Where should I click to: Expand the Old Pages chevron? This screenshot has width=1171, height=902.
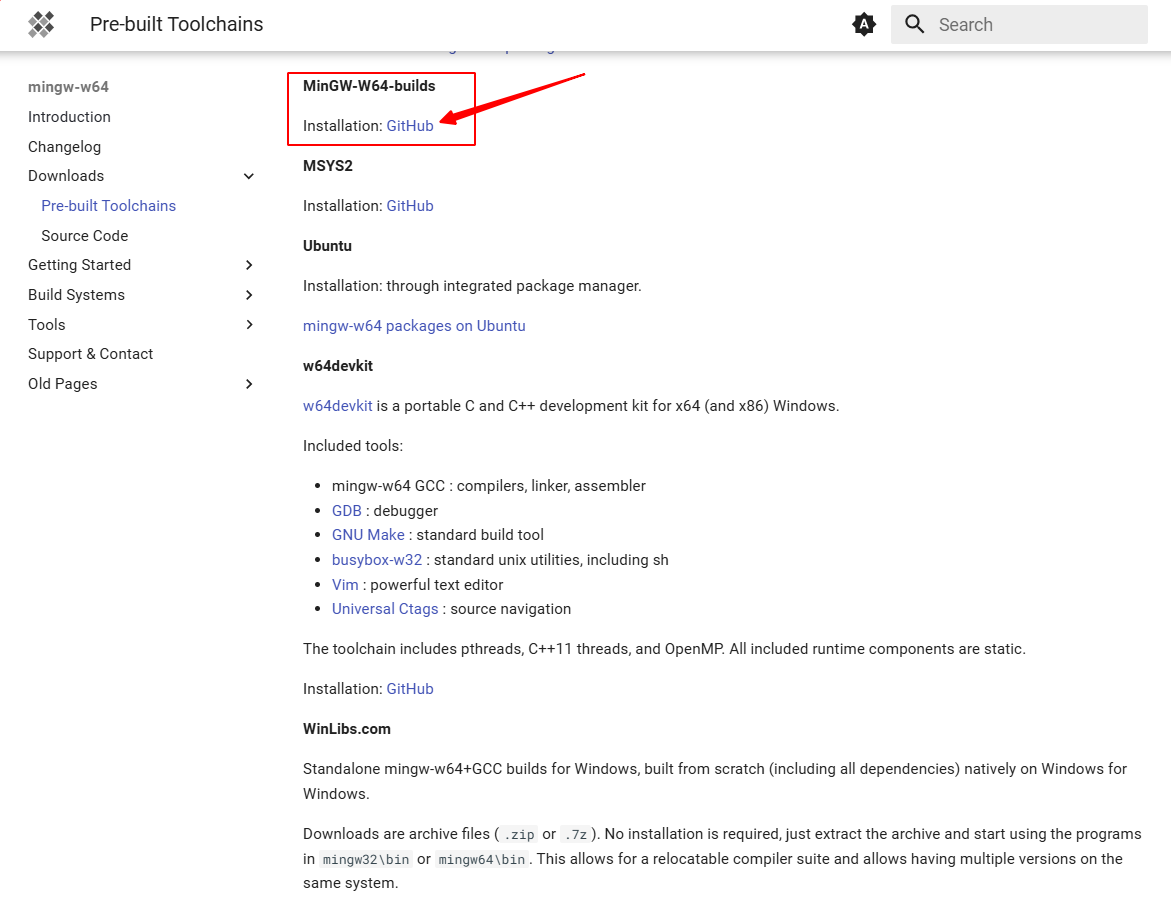[249, 384]
